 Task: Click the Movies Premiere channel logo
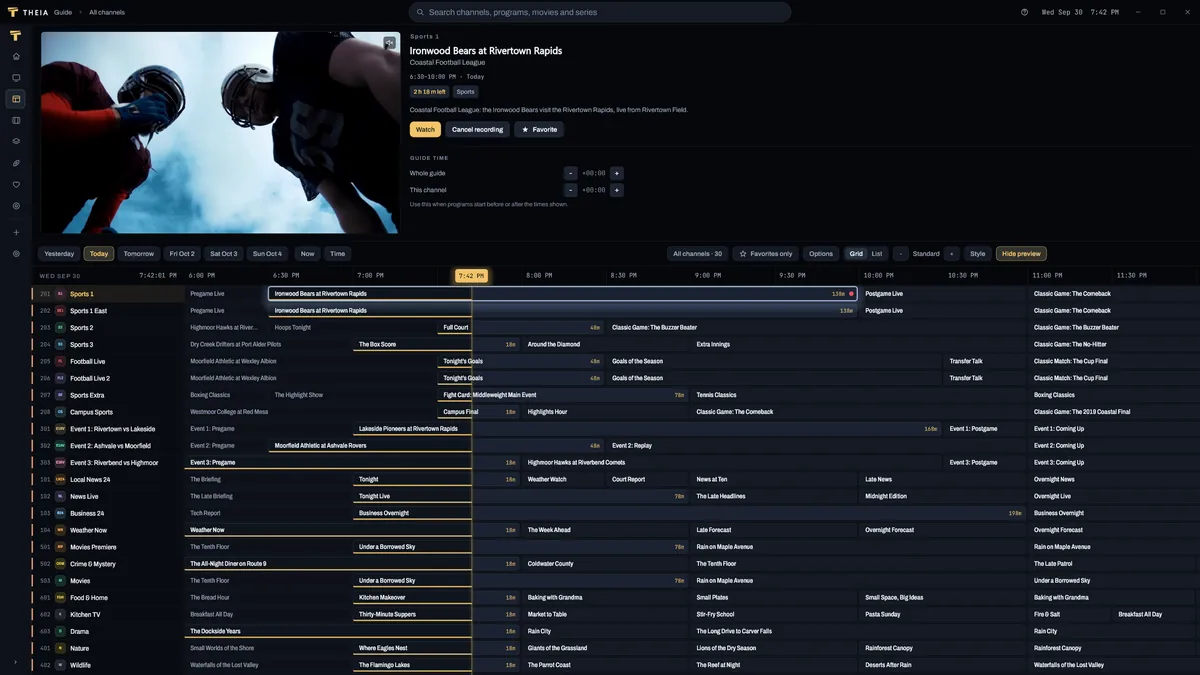point(60,547)
